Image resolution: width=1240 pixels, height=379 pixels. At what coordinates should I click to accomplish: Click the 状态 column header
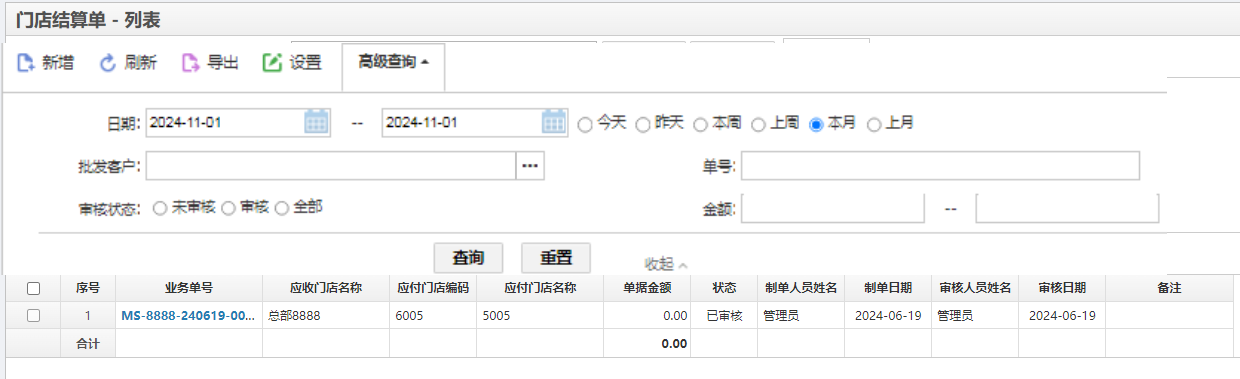[x=724, y=288]
